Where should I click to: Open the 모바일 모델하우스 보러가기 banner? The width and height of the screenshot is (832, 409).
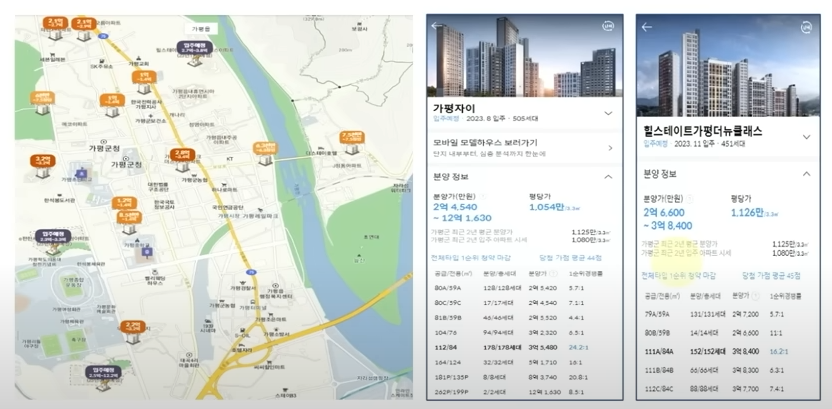click(524, 148)
